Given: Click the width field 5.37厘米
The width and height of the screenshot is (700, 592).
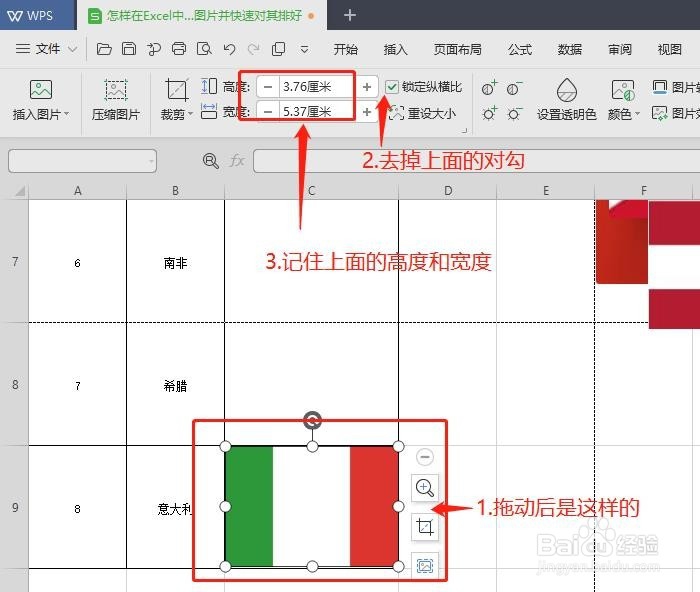Looking at the screenshot, I should [x=317, y=111].
